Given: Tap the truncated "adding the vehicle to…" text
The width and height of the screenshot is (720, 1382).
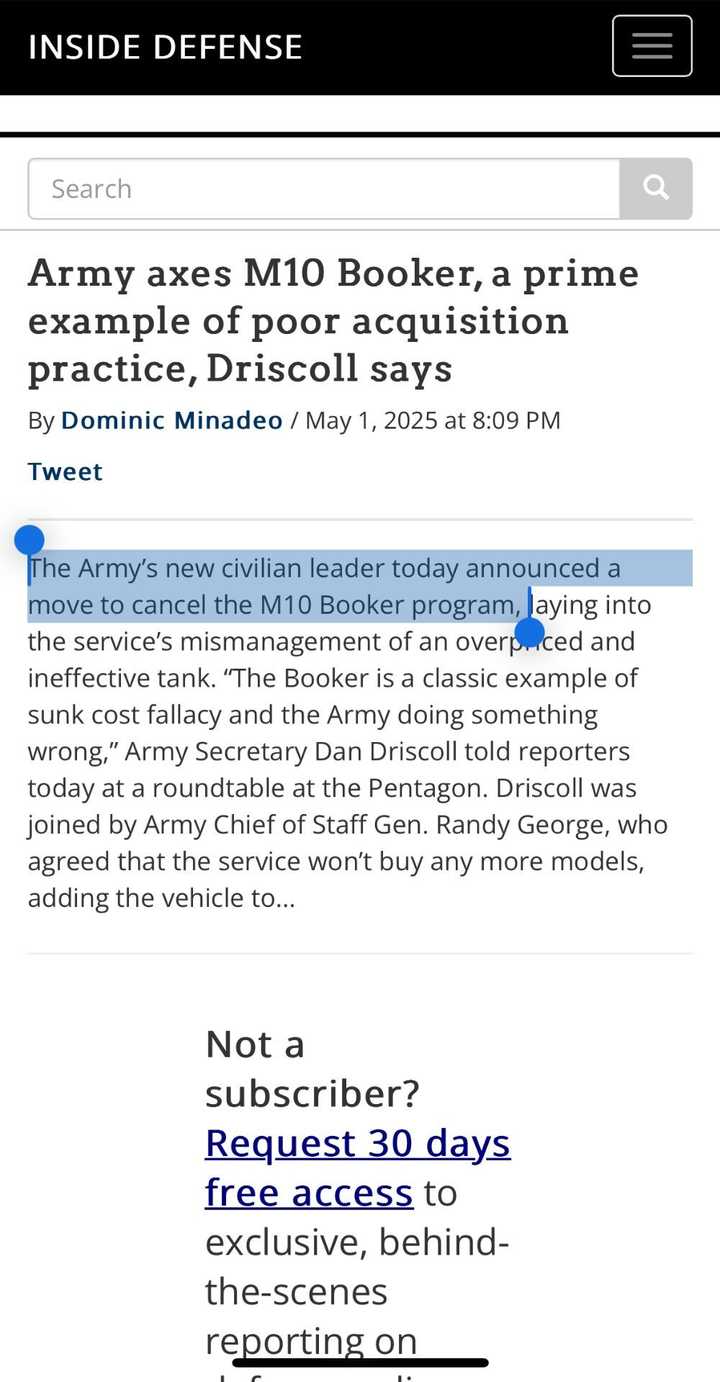Looking at the screenshot, I should 161,898.
